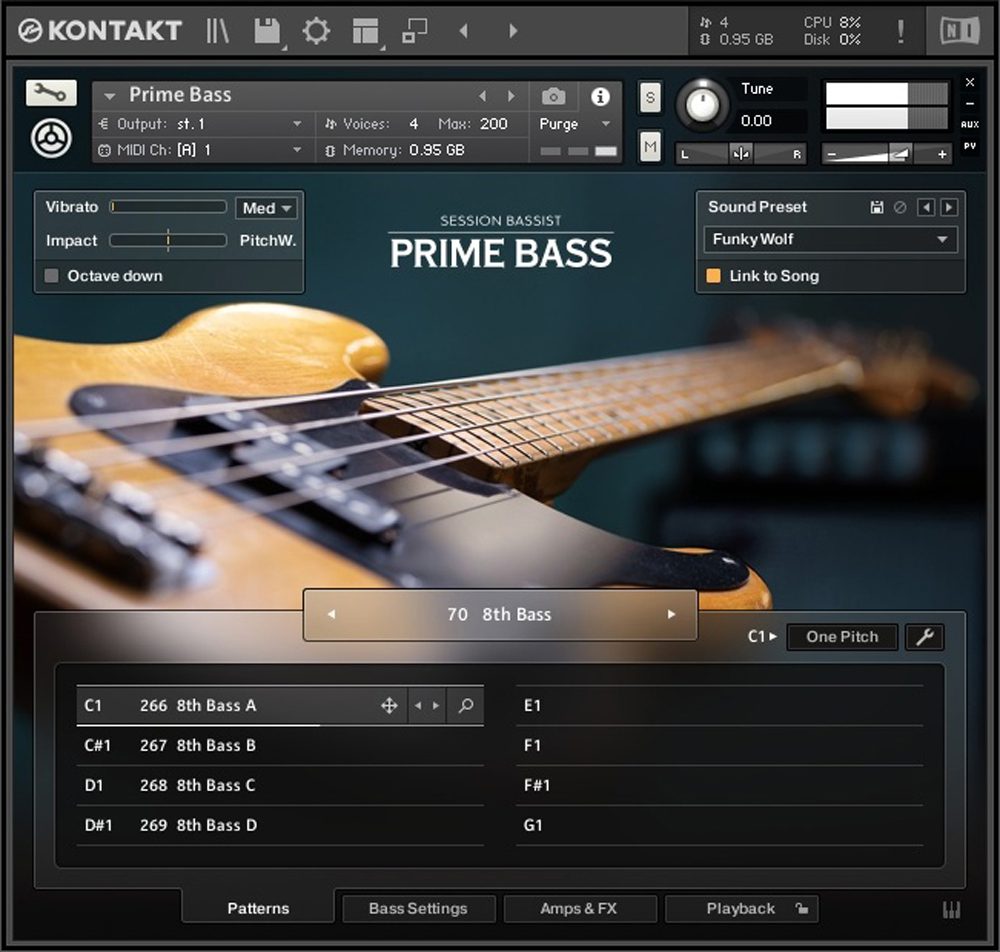Image resolution: width=1000 pixels, height=952 pixels.
Task: Click the Impact slider
Action: tap(168, 241)
